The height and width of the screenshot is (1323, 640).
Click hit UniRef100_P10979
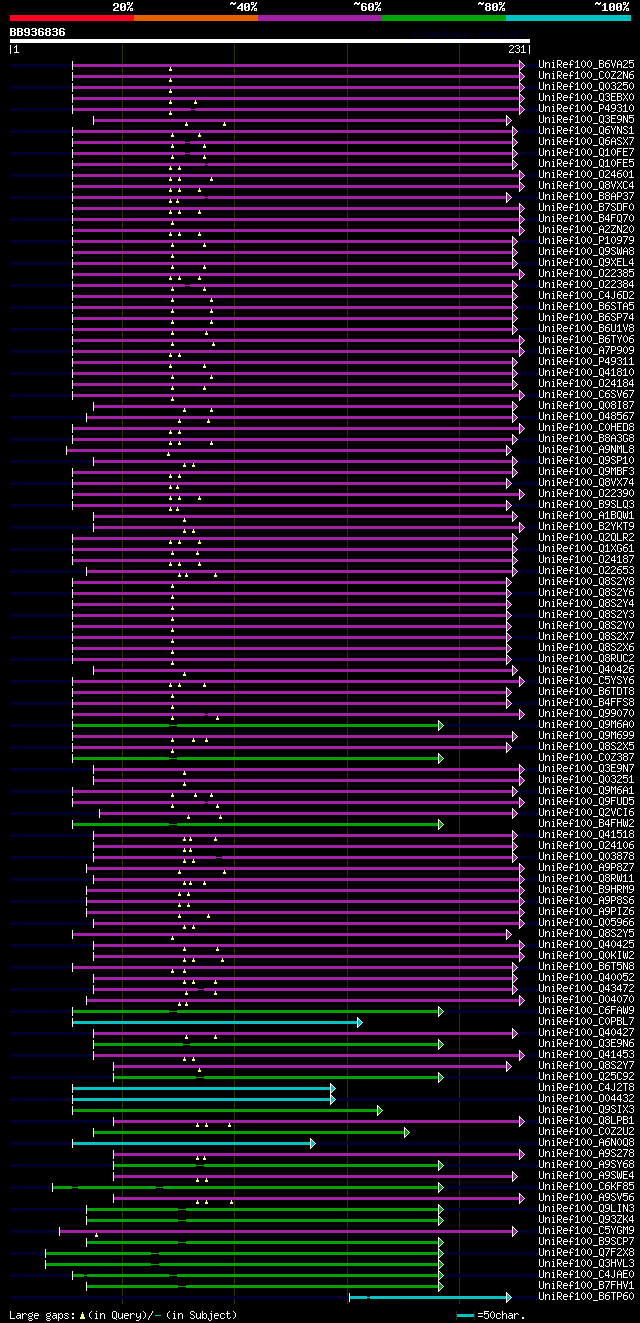tap(586, 240)
